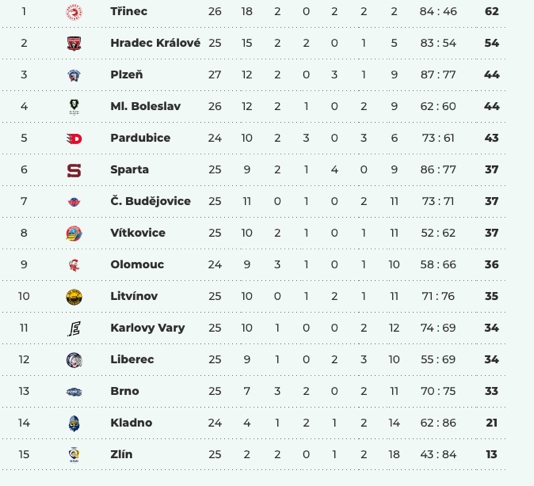The image size is (534, 486).
Task: Select the Pardubice red D logo
Action: click(x=74, y=139)
